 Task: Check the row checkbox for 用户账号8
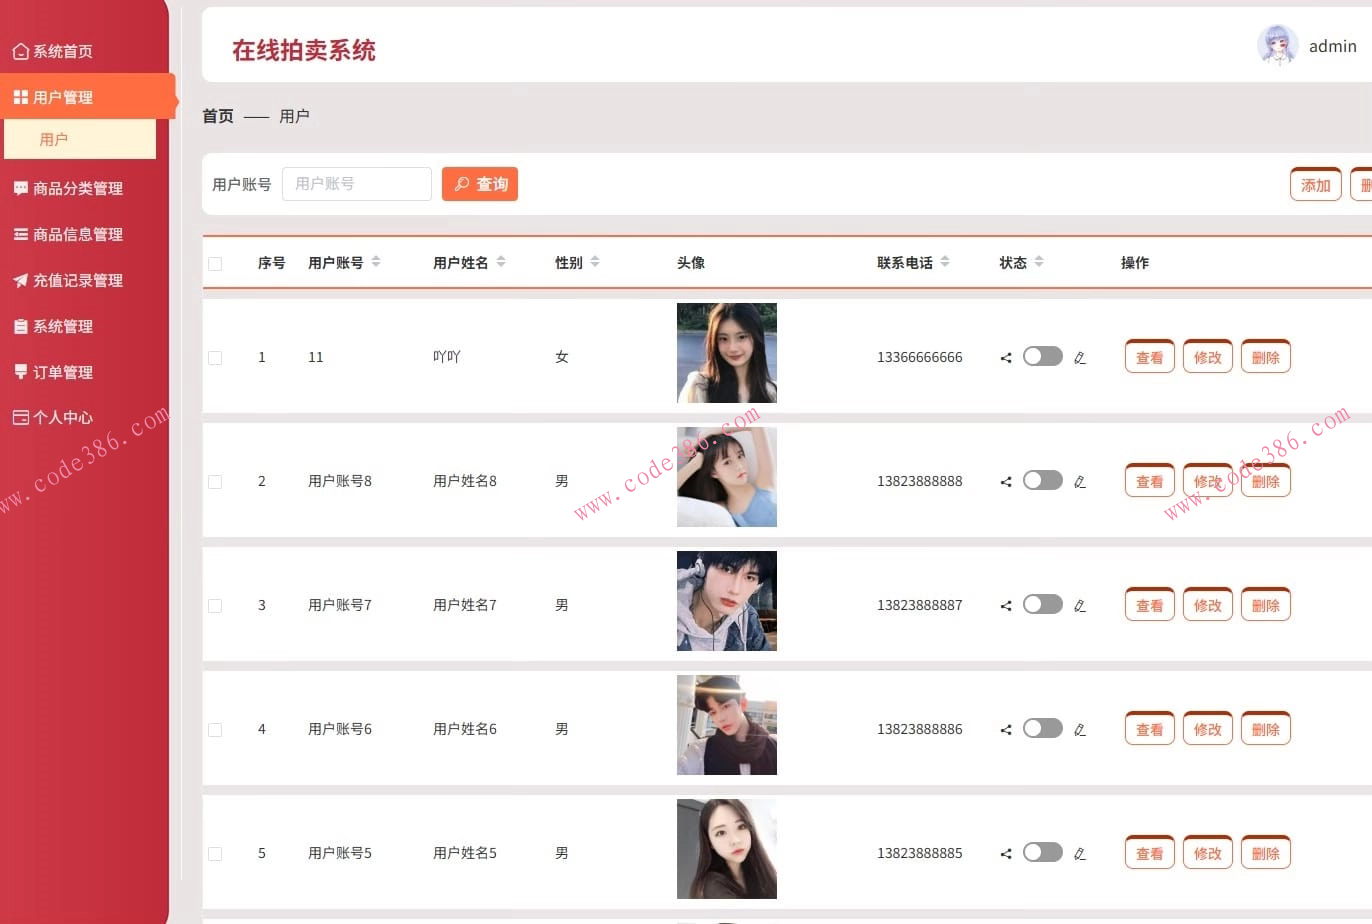215,481
